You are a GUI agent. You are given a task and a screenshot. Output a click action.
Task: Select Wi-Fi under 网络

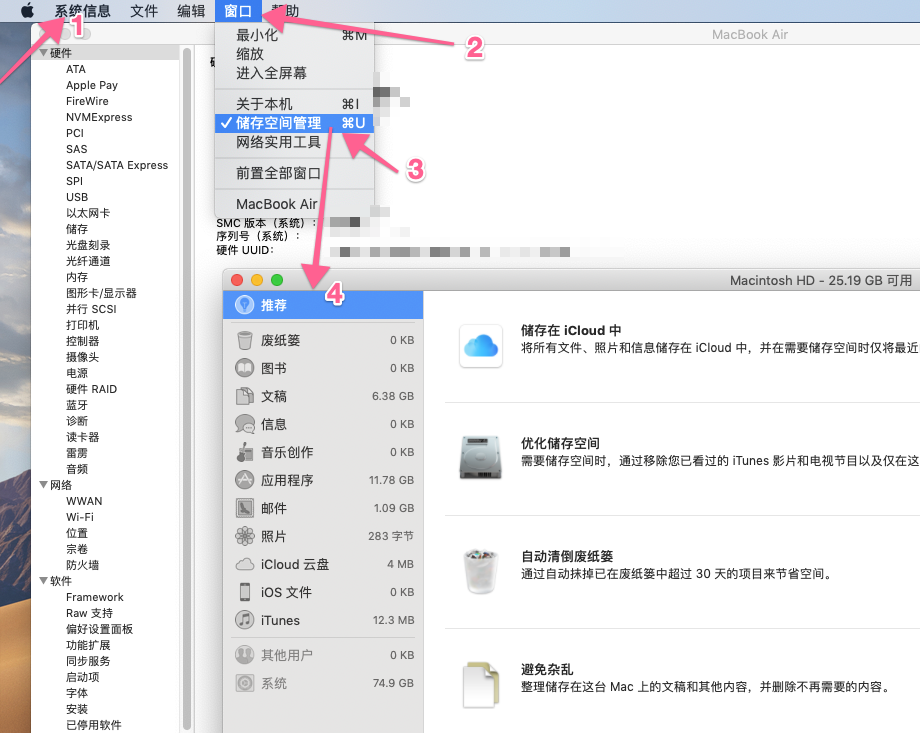(80, 517)
